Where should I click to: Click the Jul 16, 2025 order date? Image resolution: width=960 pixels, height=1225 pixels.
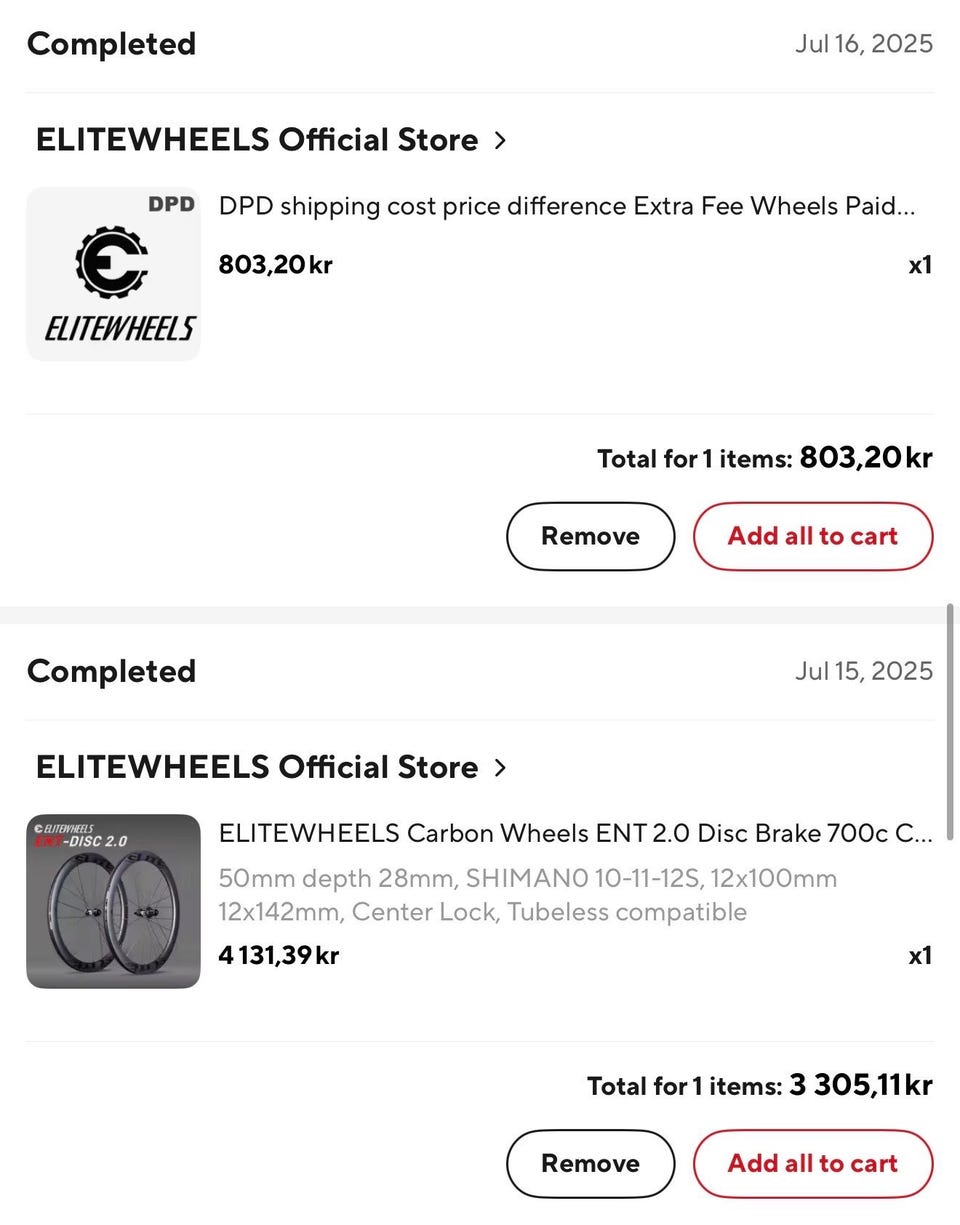pos(864,44)
